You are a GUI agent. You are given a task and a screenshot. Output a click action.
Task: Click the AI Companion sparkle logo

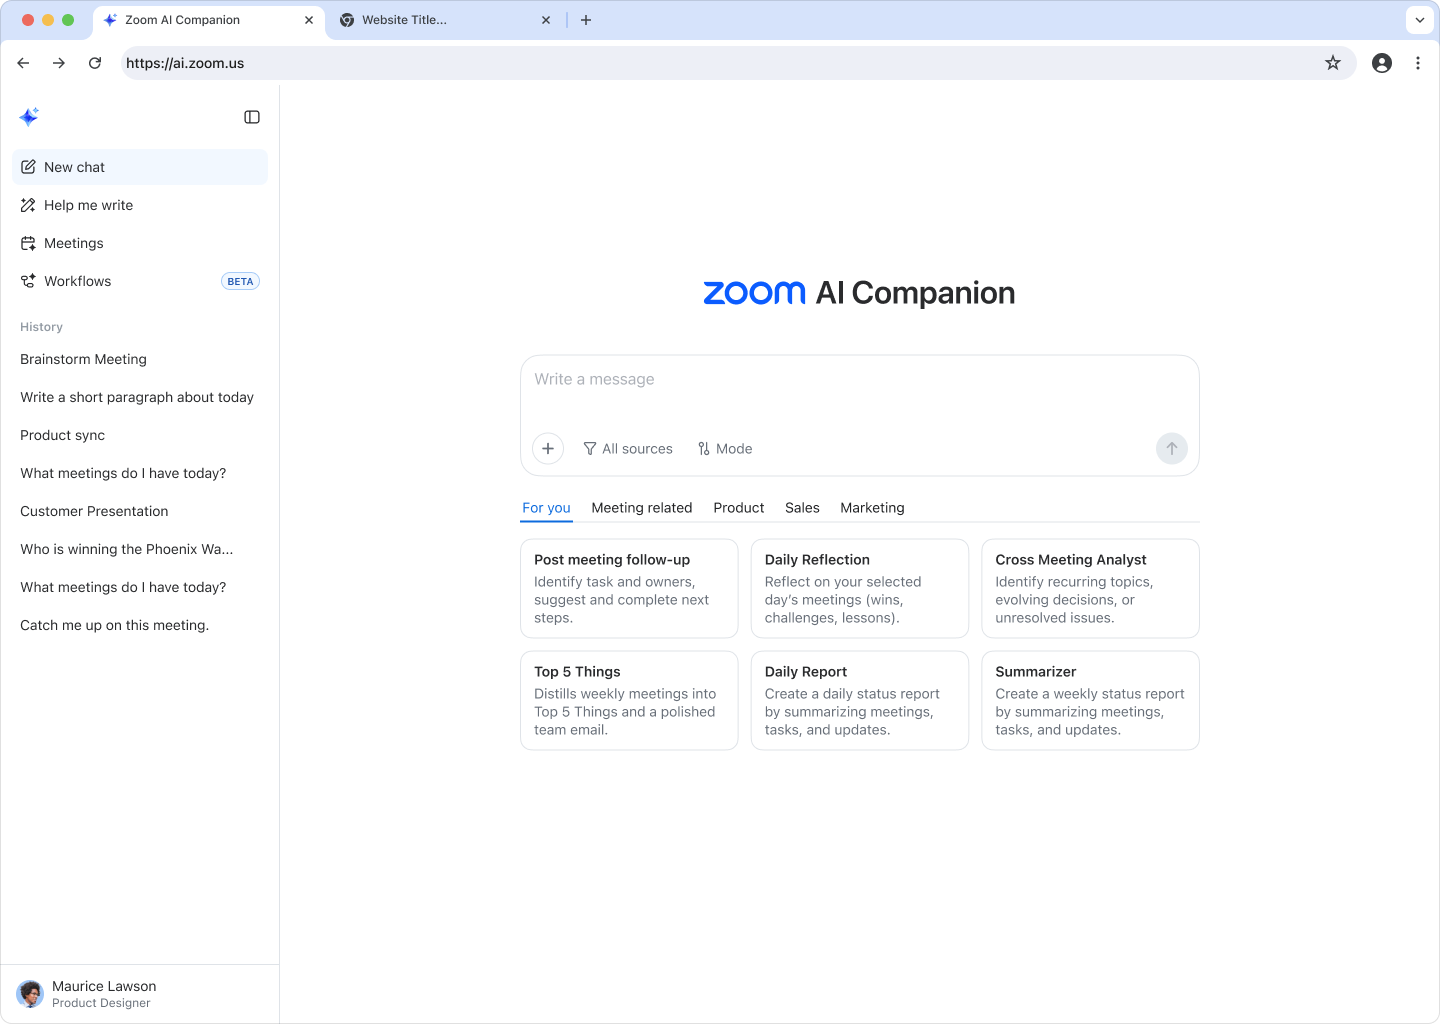(29, 116)
